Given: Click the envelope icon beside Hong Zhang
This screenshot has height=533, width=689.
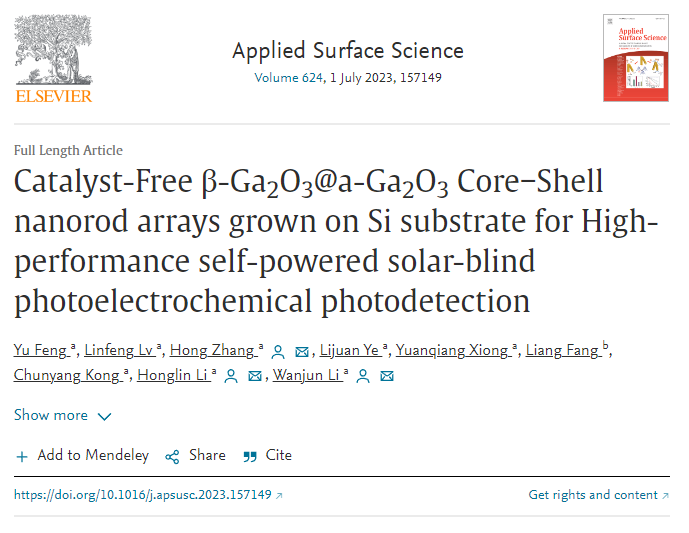Looking at the screenshot, I should pos(302,352).
